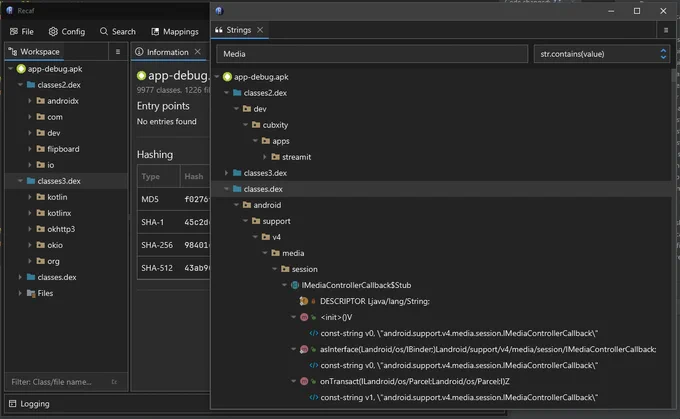Open Strings window hamburger menu
This screenshot has width=680, height=419.
[666, 30]
